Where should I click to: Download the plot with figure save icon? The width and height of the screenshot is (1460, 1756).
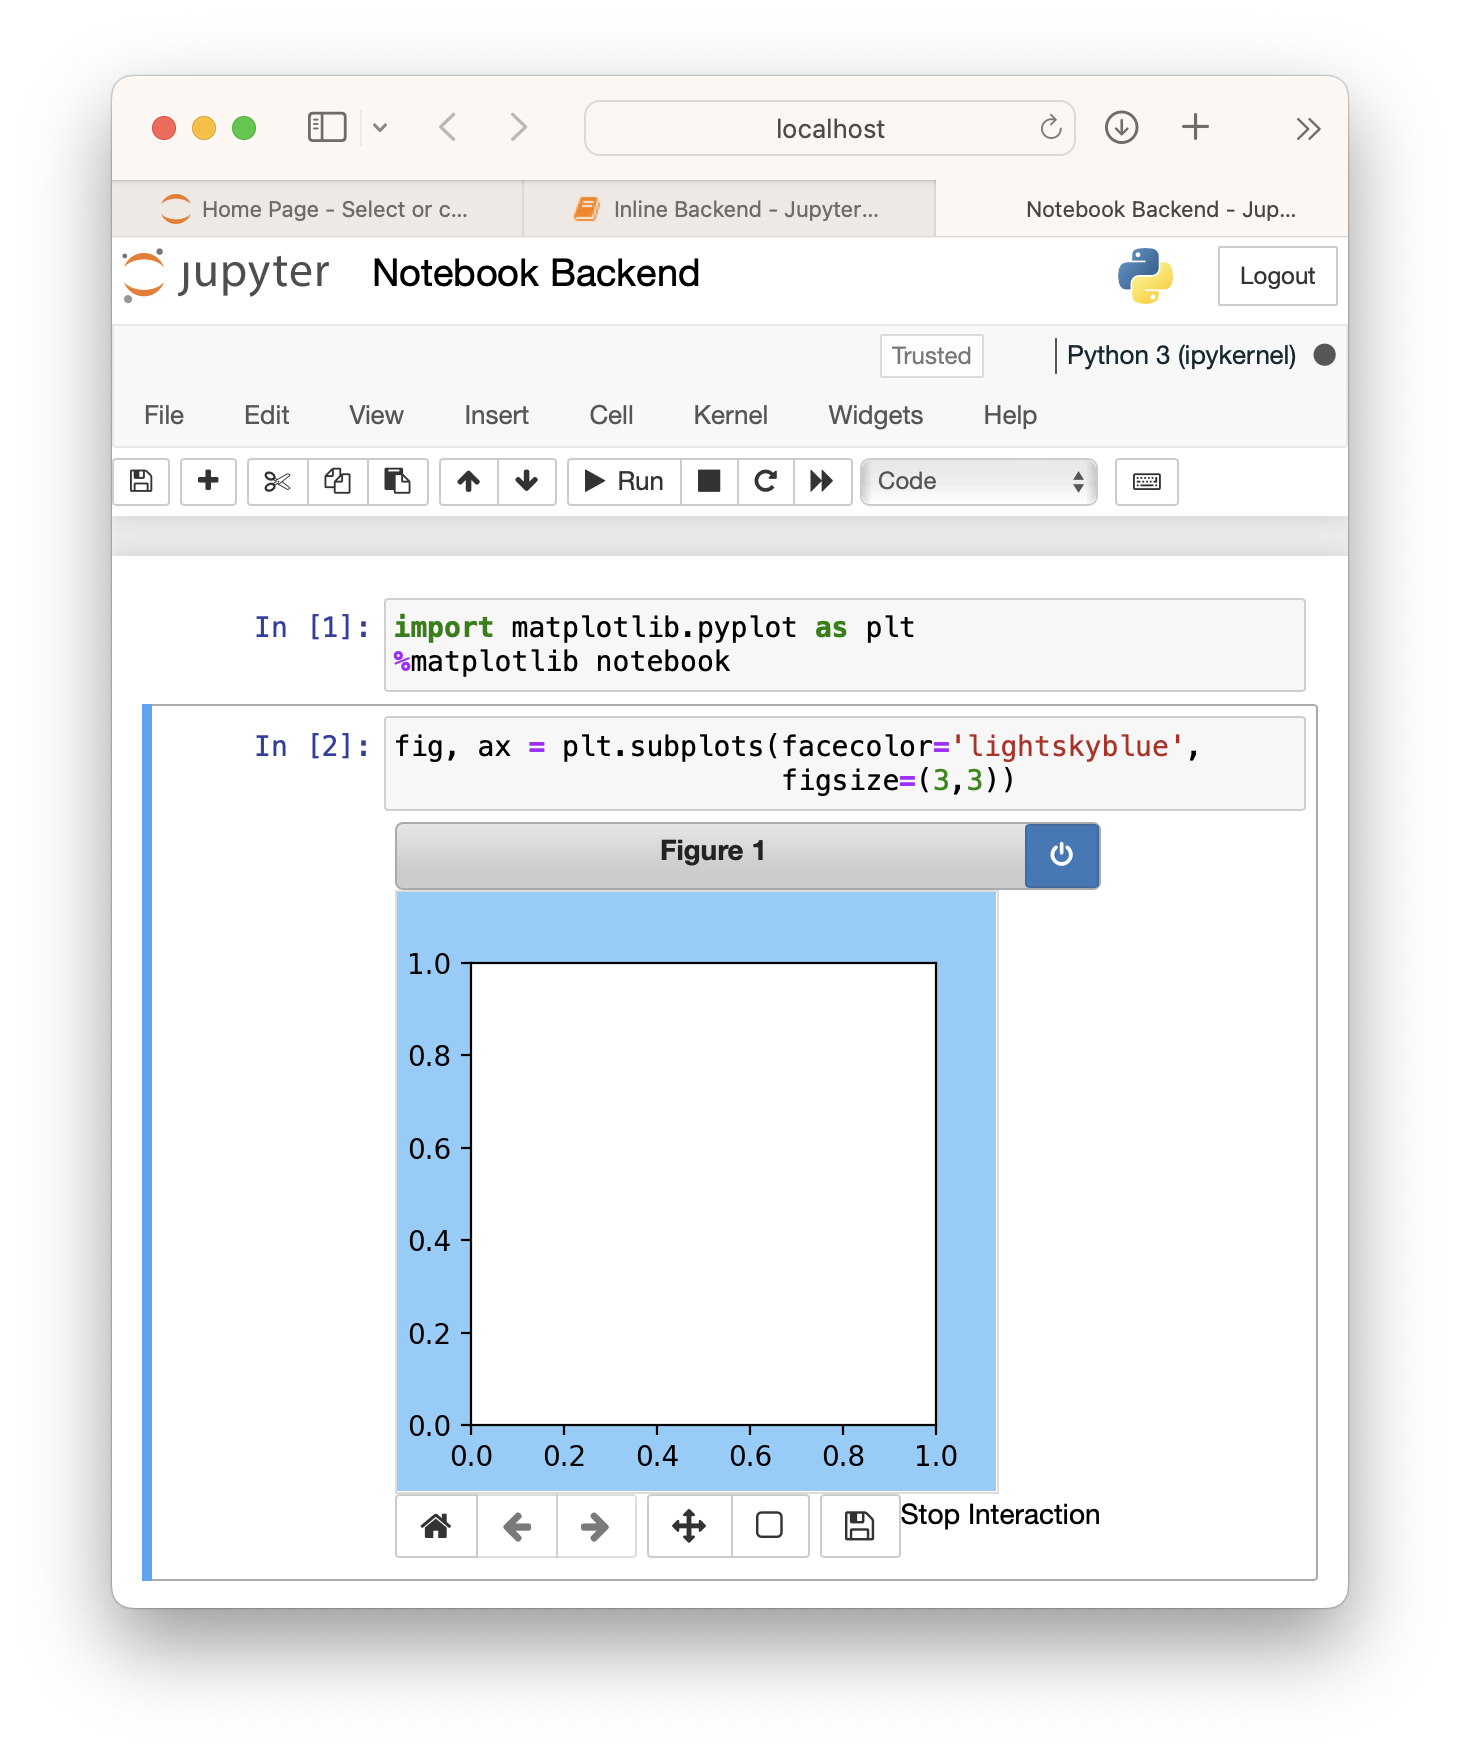click(859, 1526)
